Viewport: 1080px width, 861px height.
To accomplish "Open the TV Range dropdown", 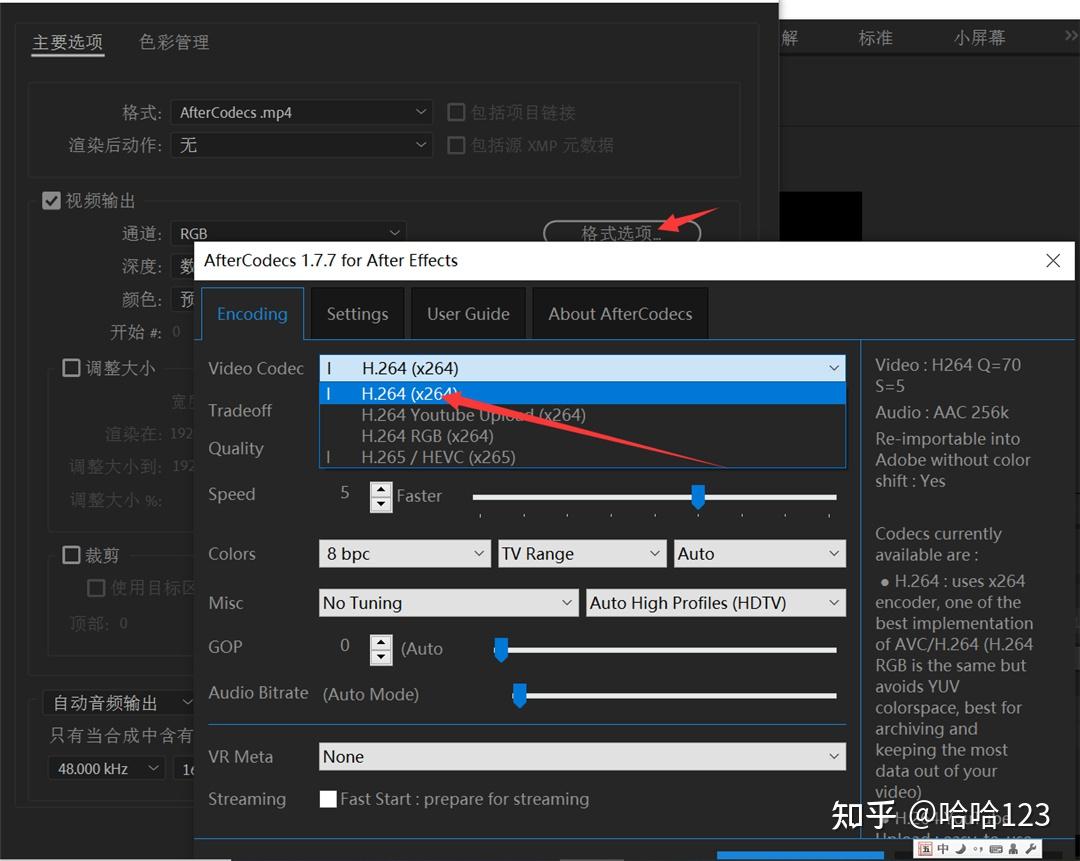I will 582,554.
